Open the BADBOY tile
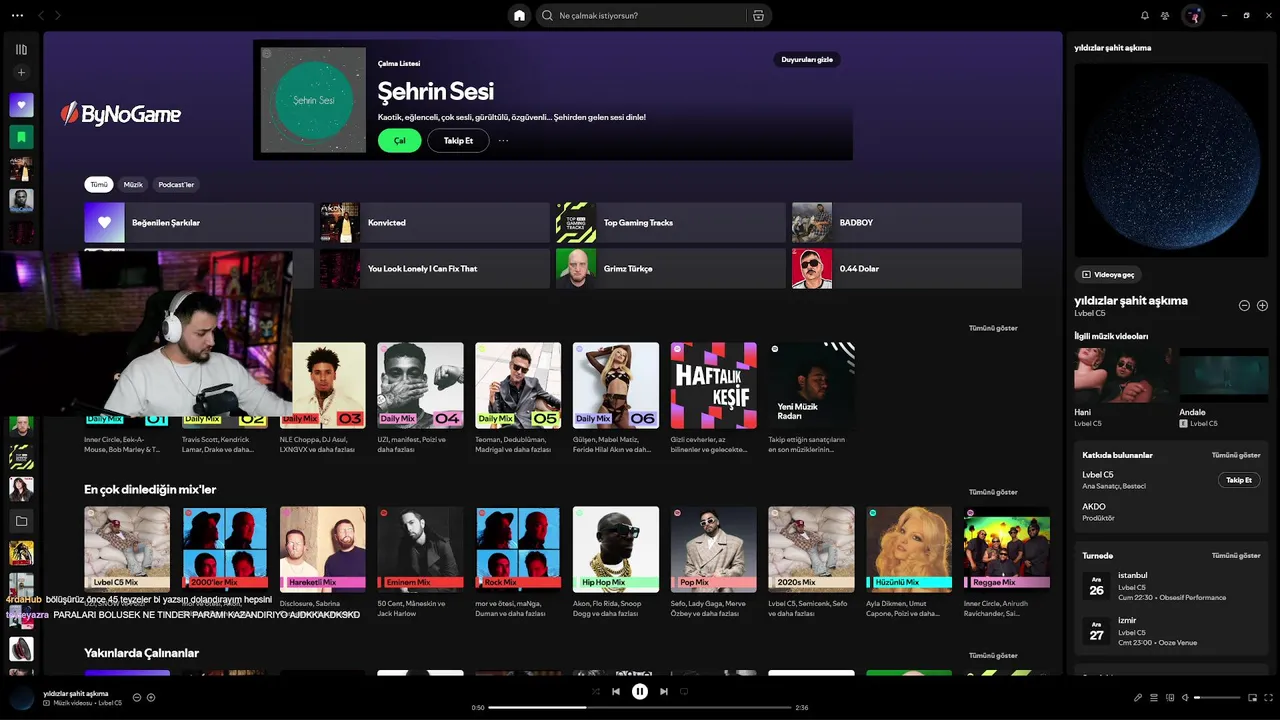Viewport: 1280px width, 720px height. pyautogui.click(x=907, y=222)
